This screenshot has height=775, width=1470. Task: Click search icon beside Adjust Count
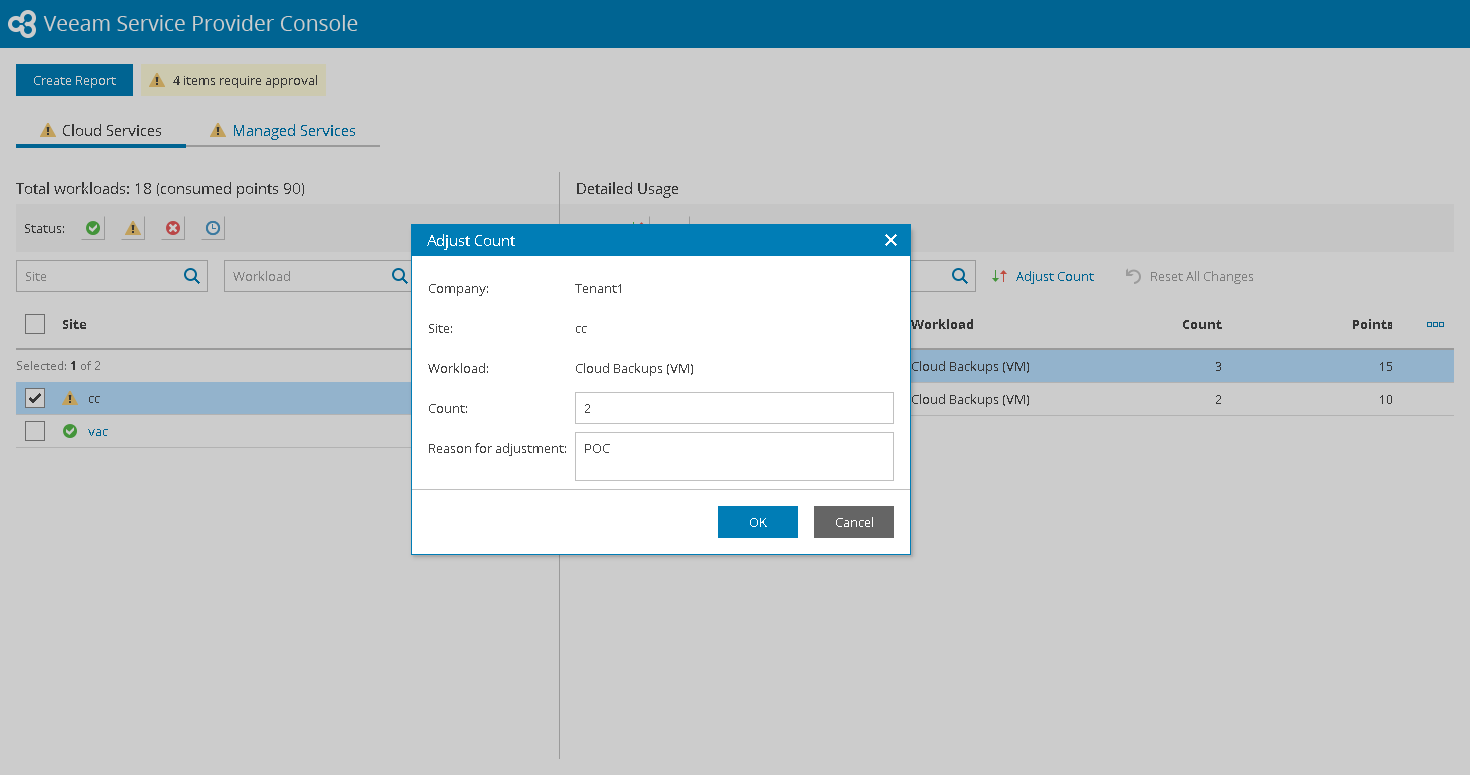959,276
